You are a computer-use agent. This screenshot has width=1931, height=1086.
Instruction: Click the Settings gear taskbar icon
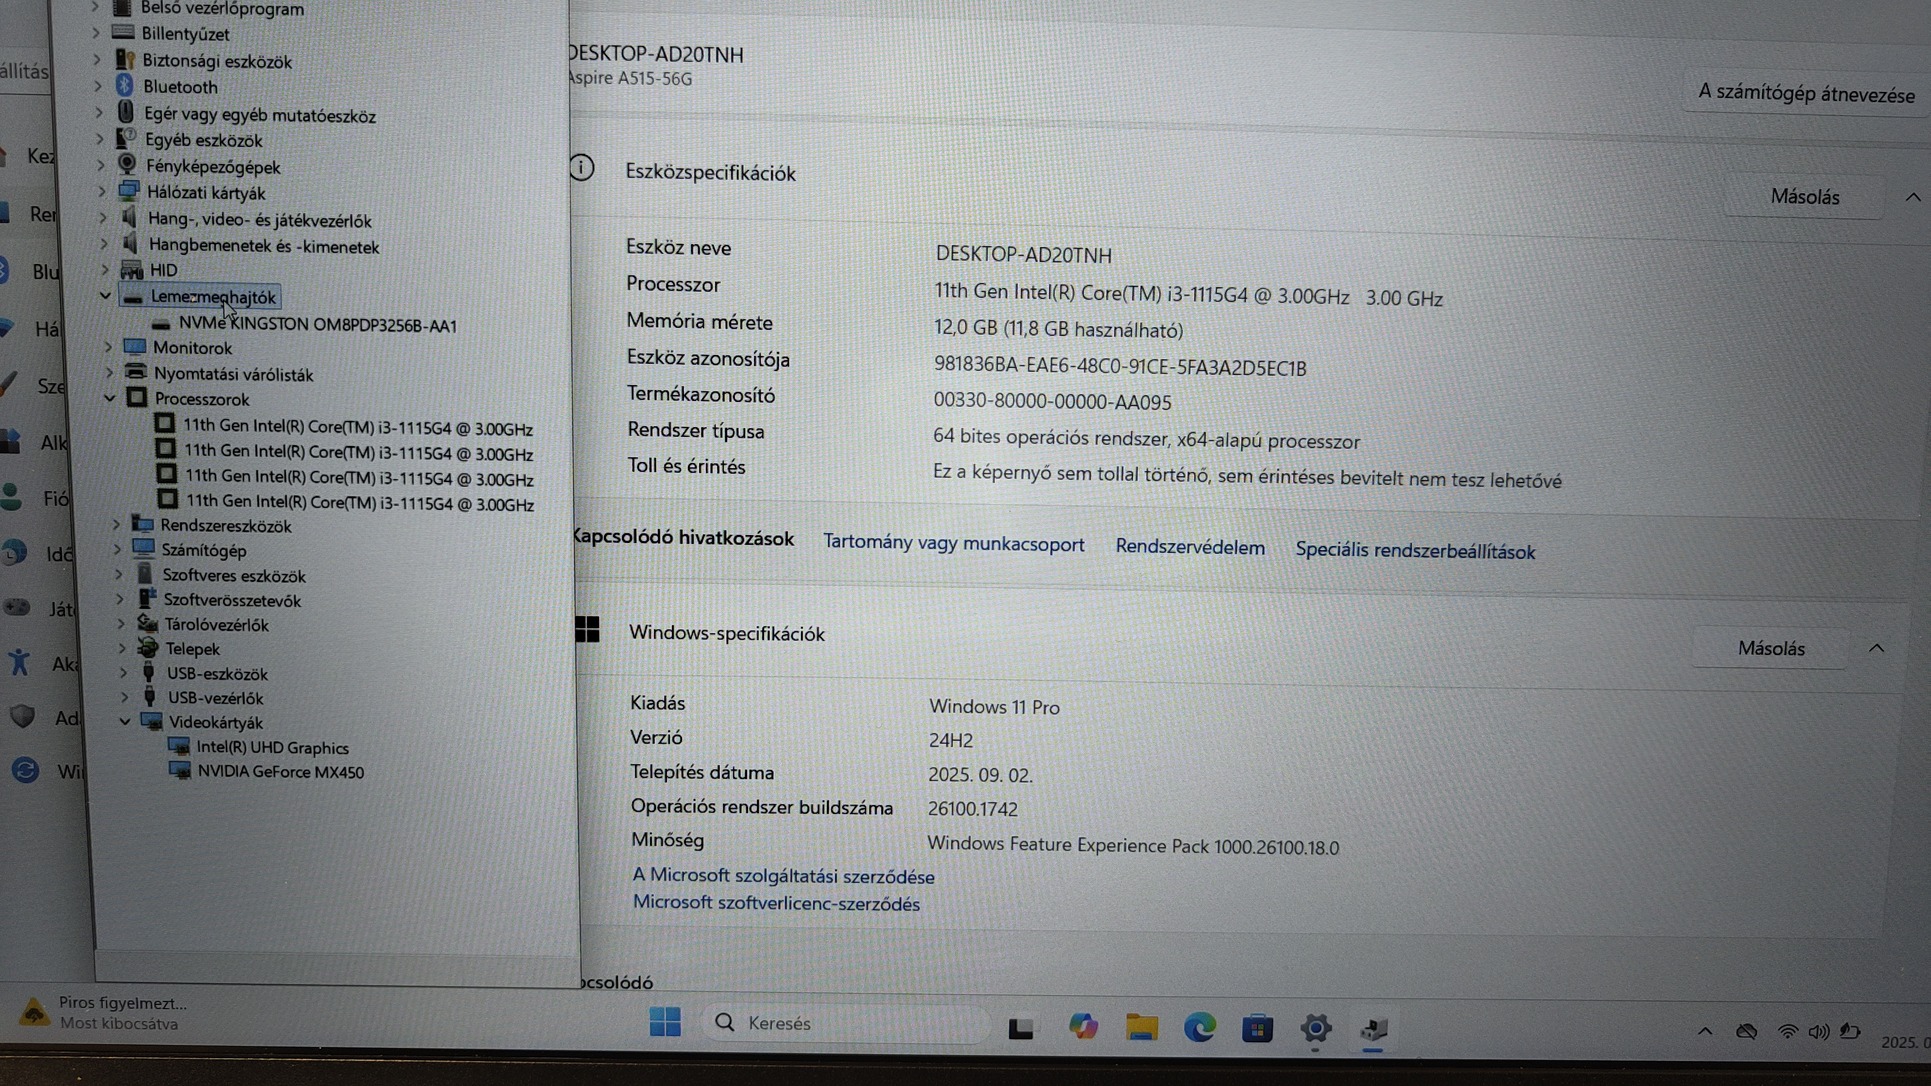(1315, 1028)
